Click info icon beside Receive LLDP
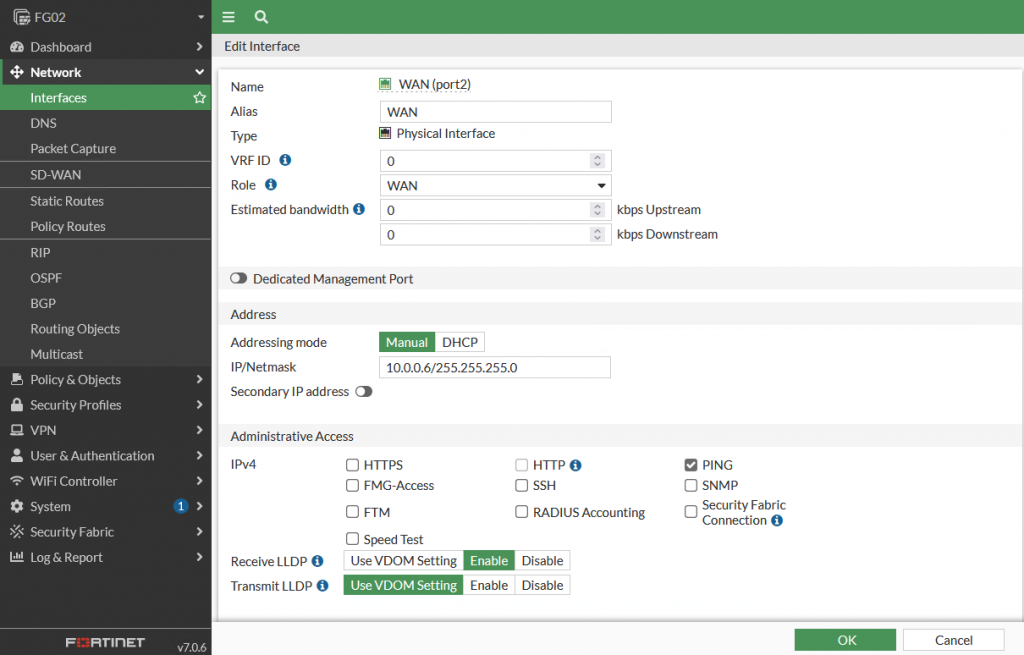 tap(318, 561)
